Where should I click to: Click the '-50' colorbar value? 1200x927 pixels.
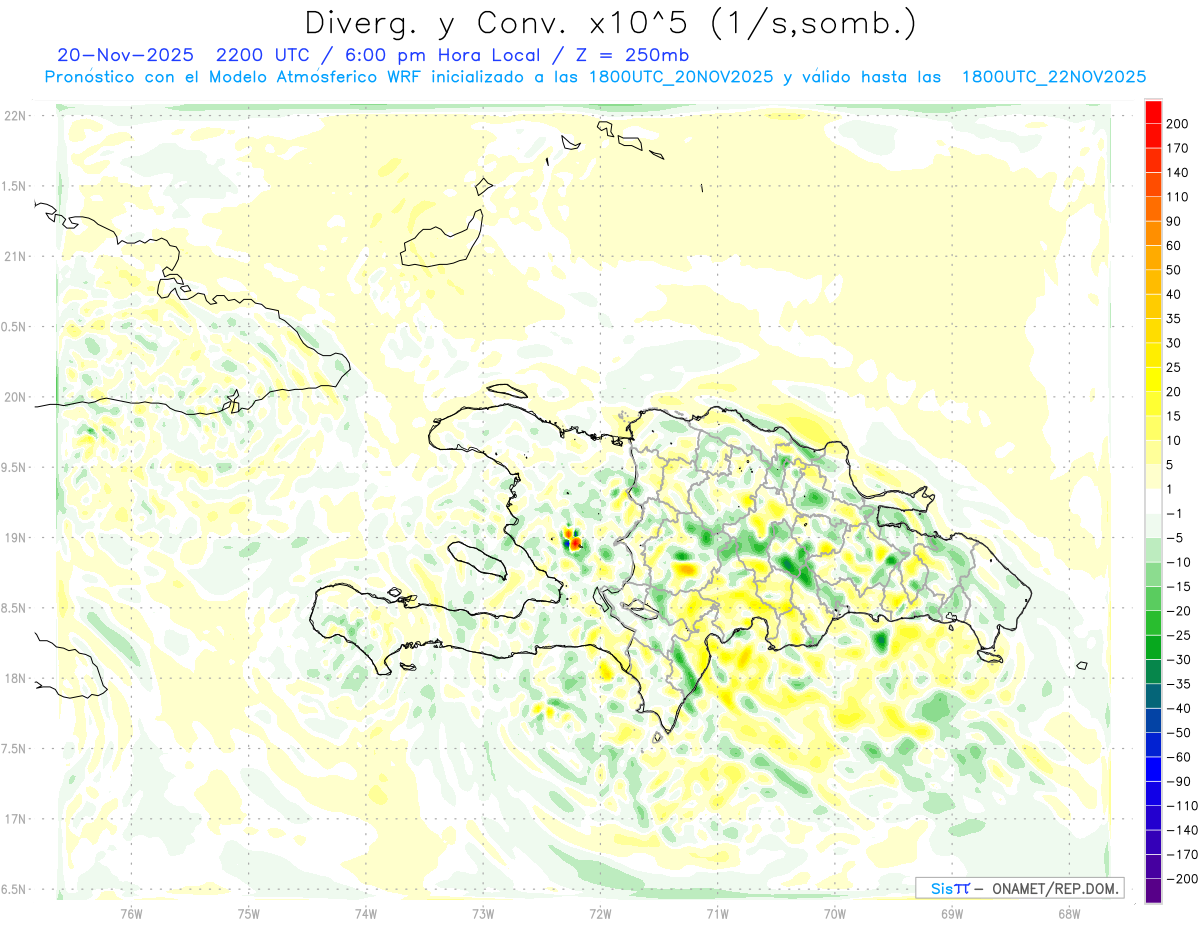(x=1179, y=733)
